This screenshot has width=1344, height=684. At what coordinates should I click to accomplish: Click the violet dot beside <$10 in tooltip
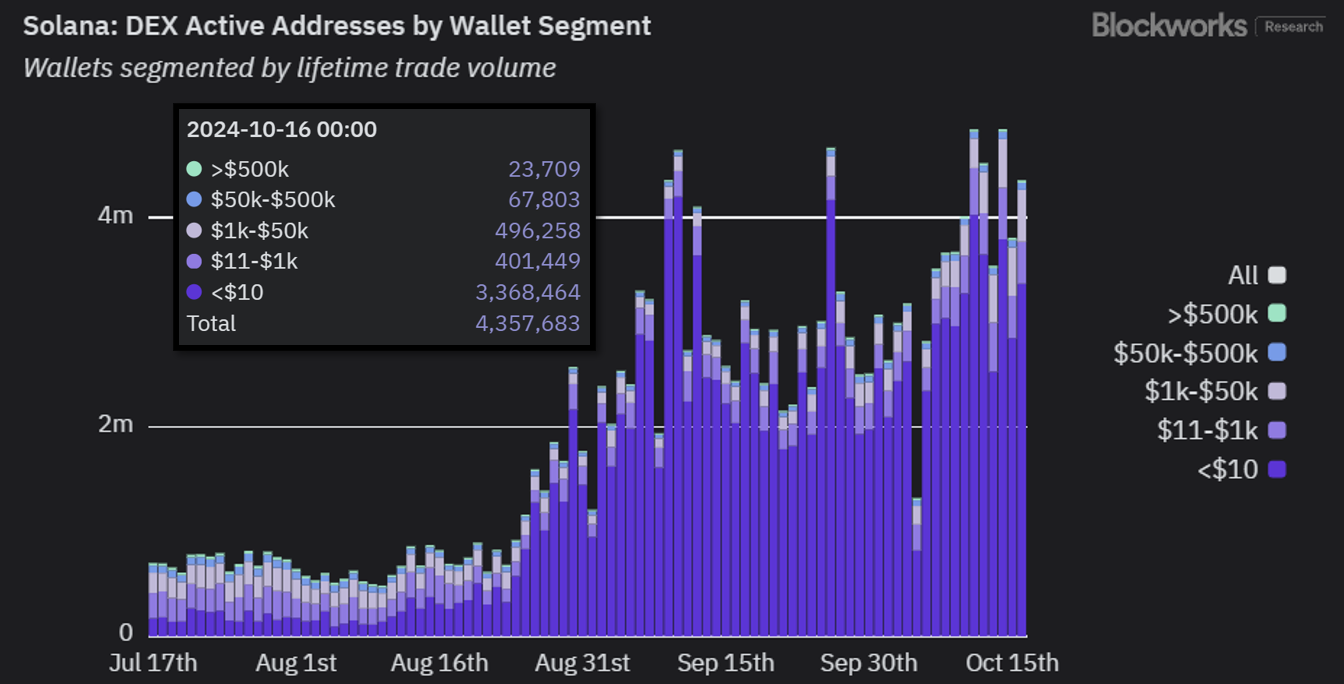[196, 291]
